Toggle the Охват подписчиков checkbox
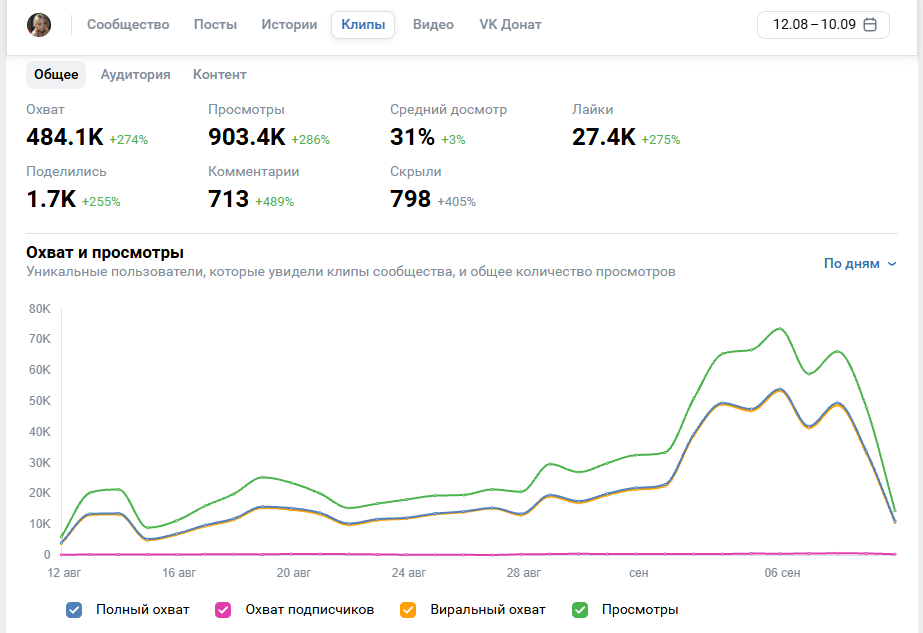 point(223,610)
